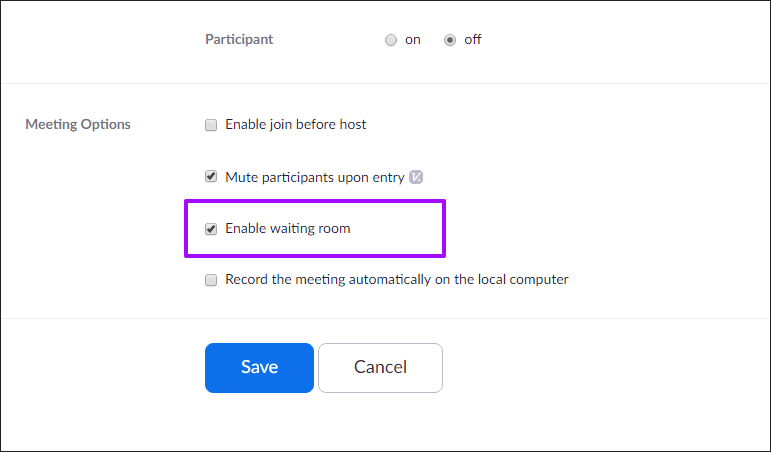The width and height of the screenshot is (771, 452).
Task: Click the 'Mute participants upon entry' label text
Action: pyautogui.click(x=314, y=177)
